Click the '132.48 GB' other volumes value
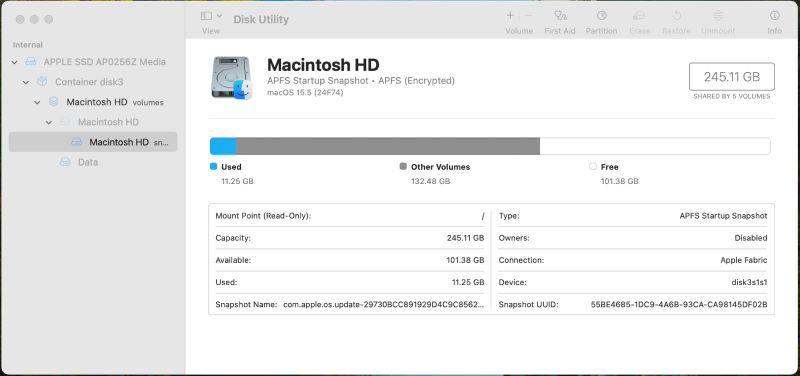The image size is (800, 376). click(431, 181)
